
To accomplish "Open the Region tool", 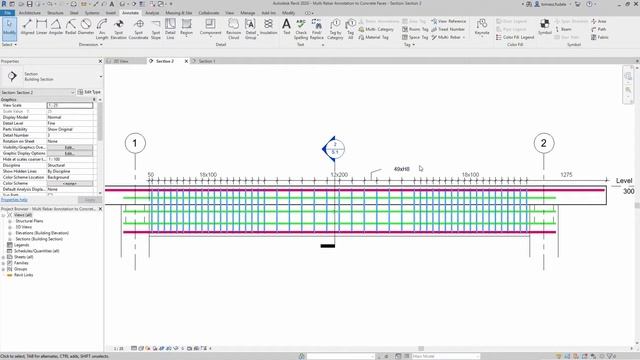I will point(187,27).
